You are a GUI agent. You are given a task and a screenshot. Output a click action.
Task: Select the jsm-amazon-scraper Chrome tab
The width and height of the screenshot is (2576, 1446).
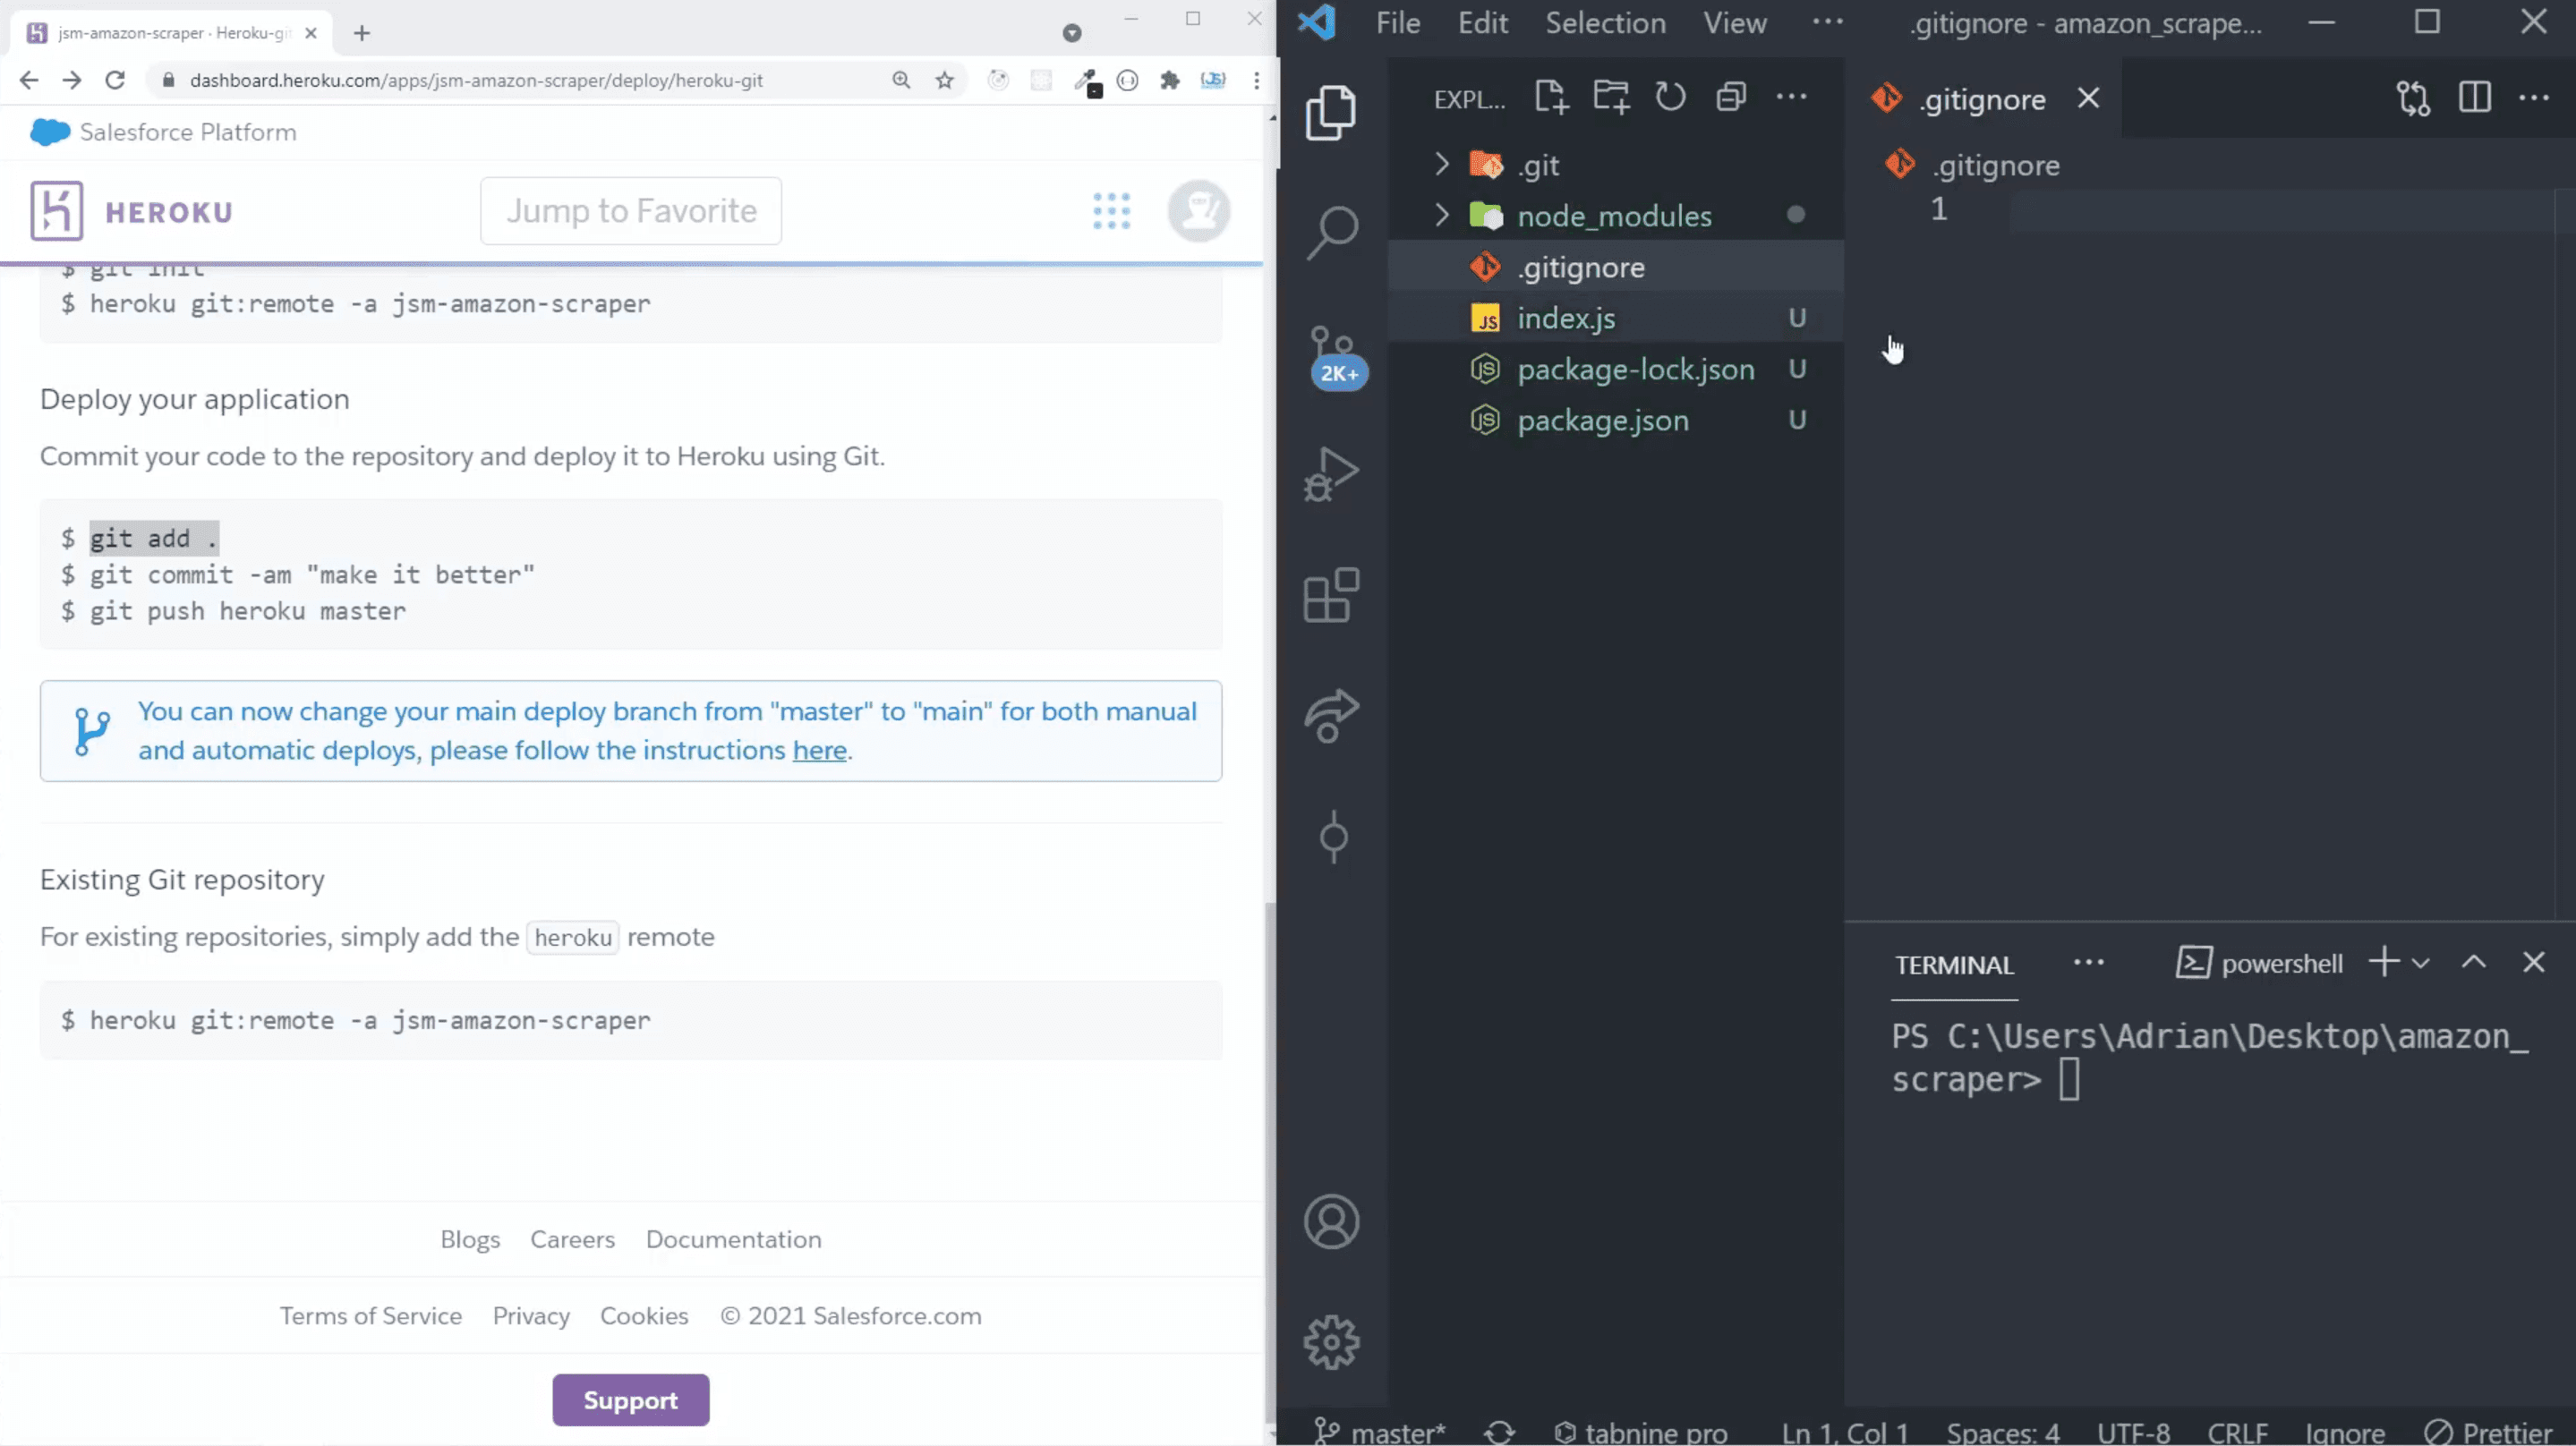click(172, 33)
